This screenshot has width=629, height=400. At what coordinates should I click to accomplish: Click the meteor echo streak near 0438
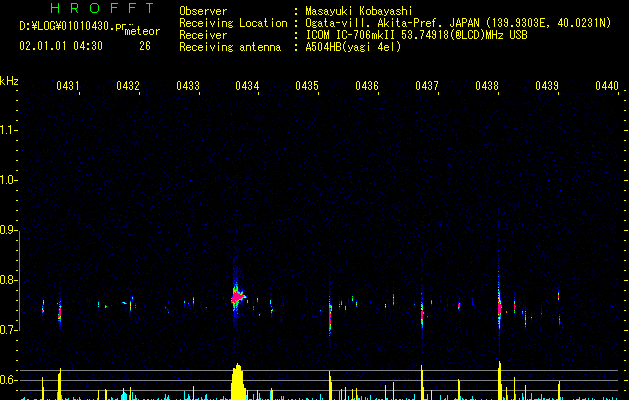click(499, 307)
